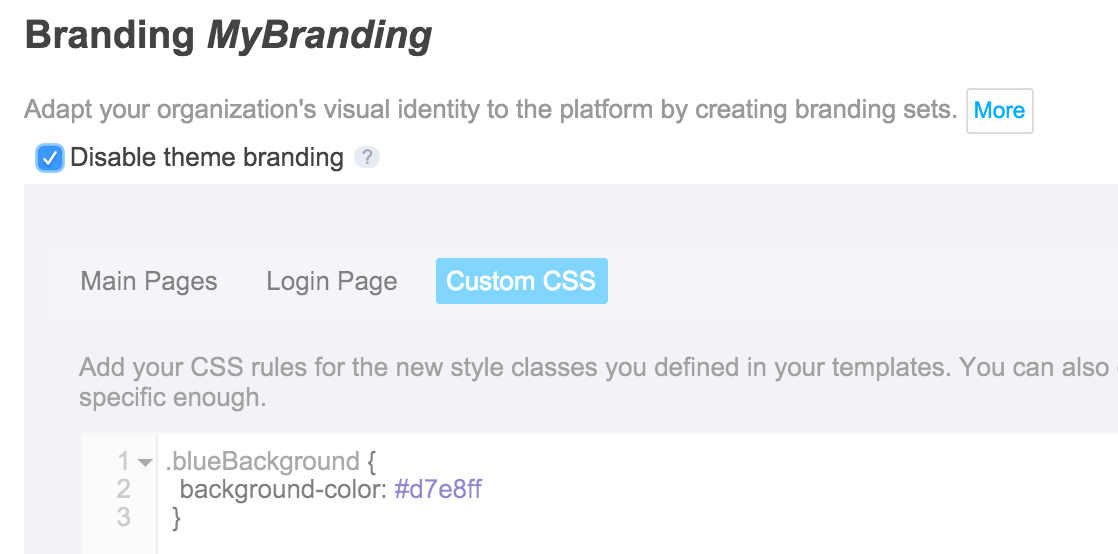The height and width of the screenshot is (554, 1118).
Task: Place cursor on the .blueBackground selector
Action: (x=262, y=461)
